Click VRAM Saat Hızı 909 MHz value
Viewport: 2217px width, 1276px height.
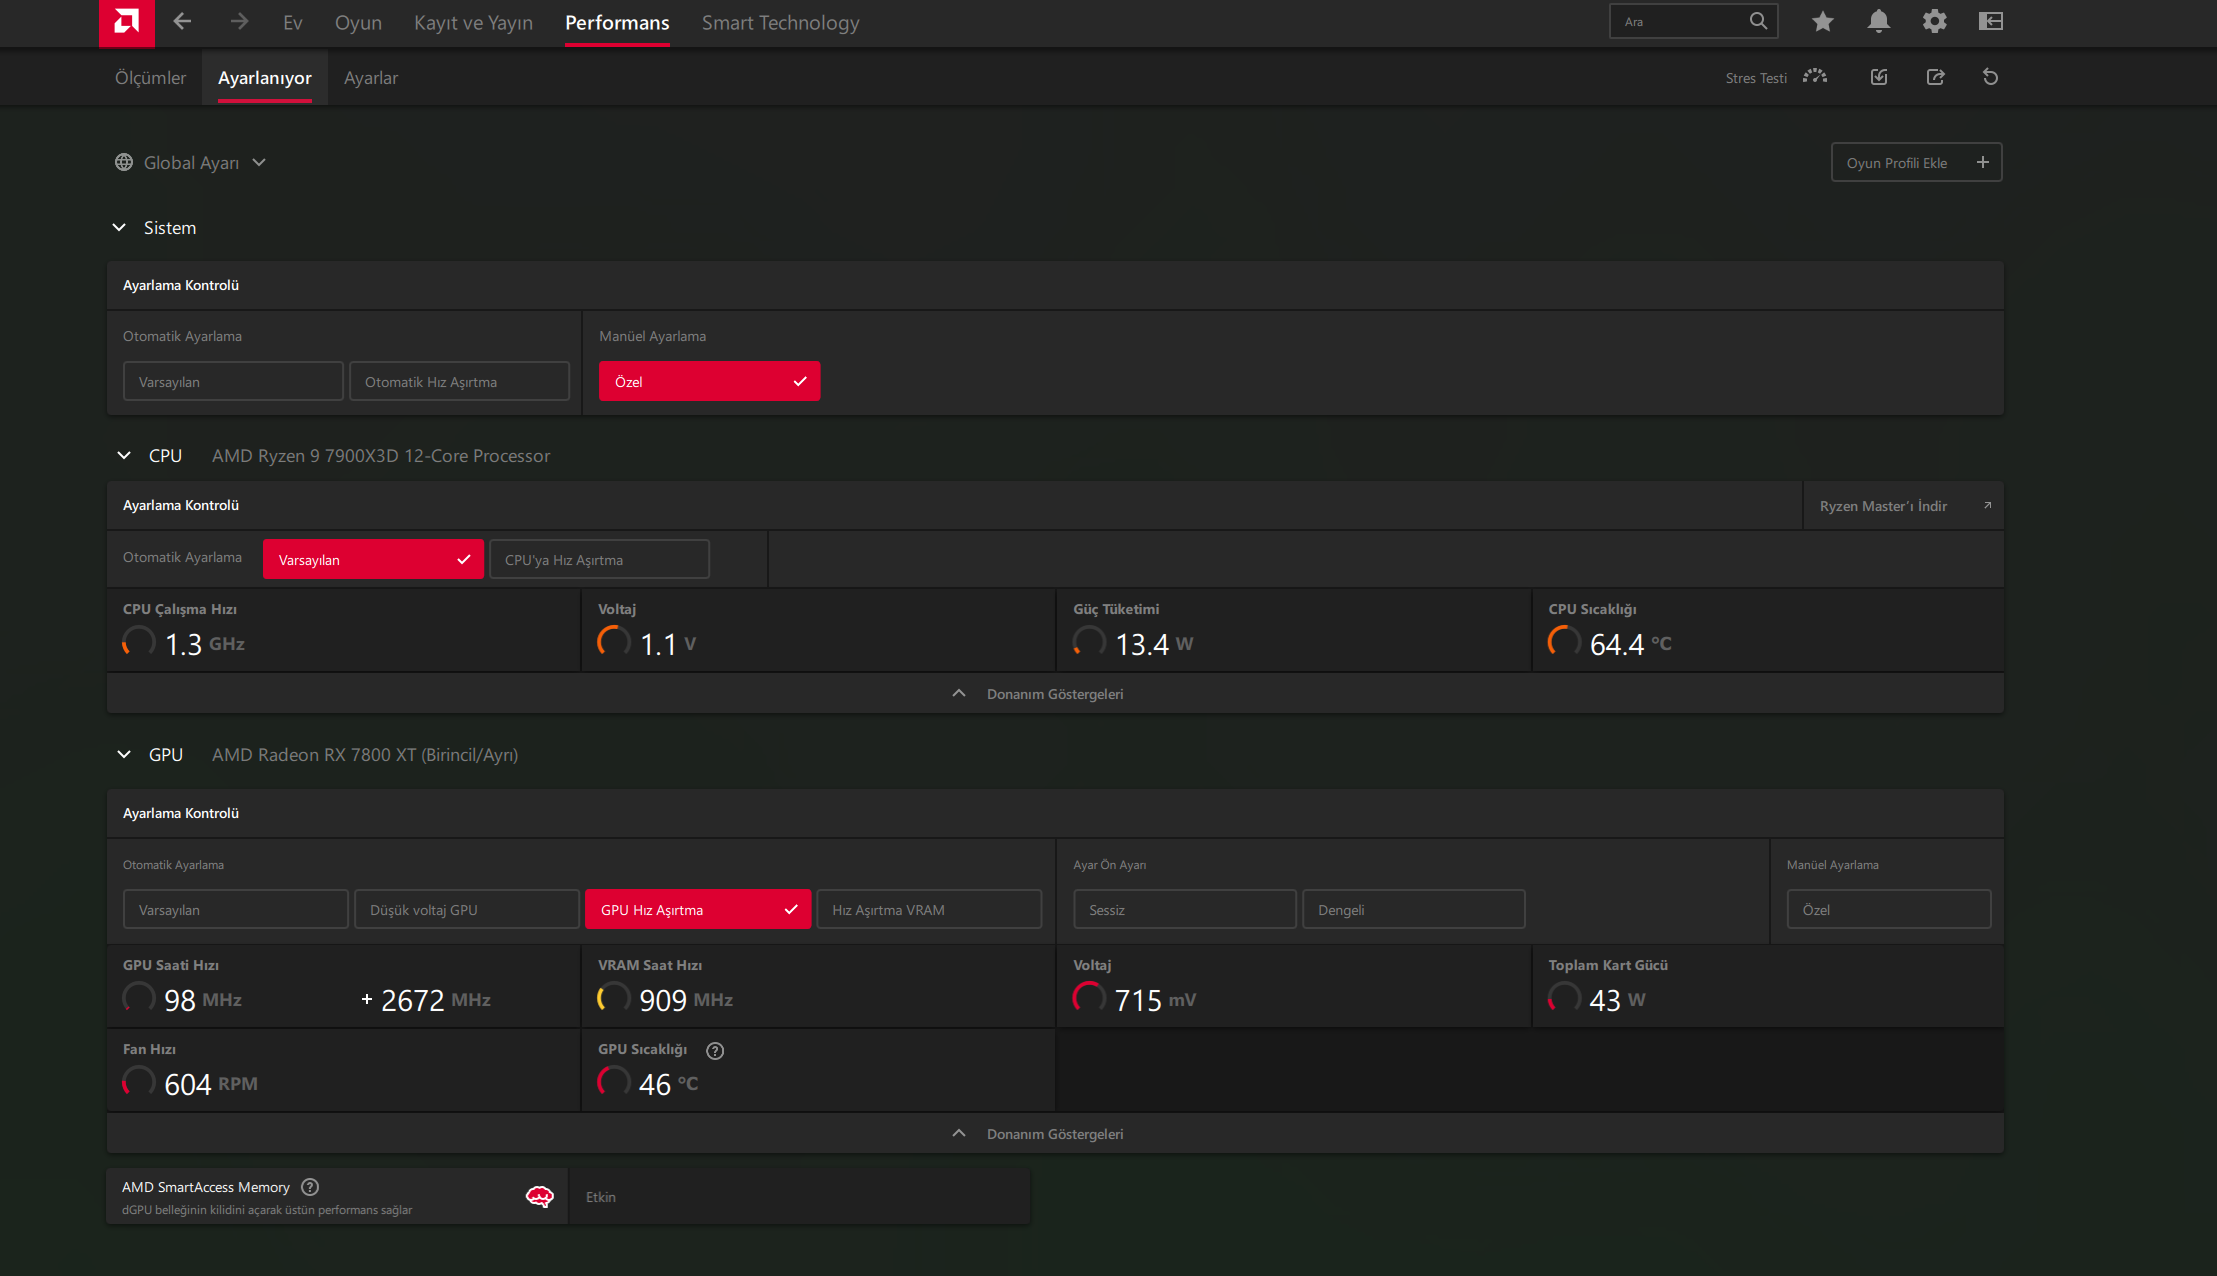(685, 1000)
